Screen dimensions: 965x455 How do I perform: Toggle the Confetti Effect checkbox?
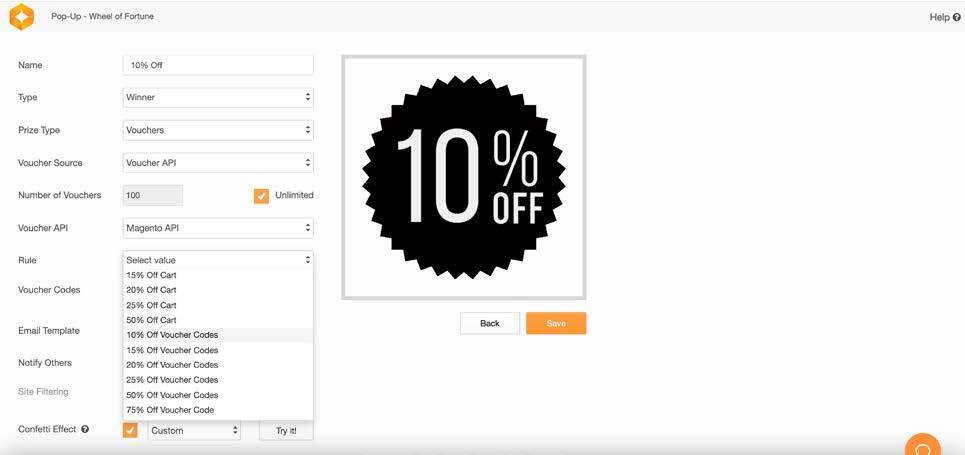point(130,430)
